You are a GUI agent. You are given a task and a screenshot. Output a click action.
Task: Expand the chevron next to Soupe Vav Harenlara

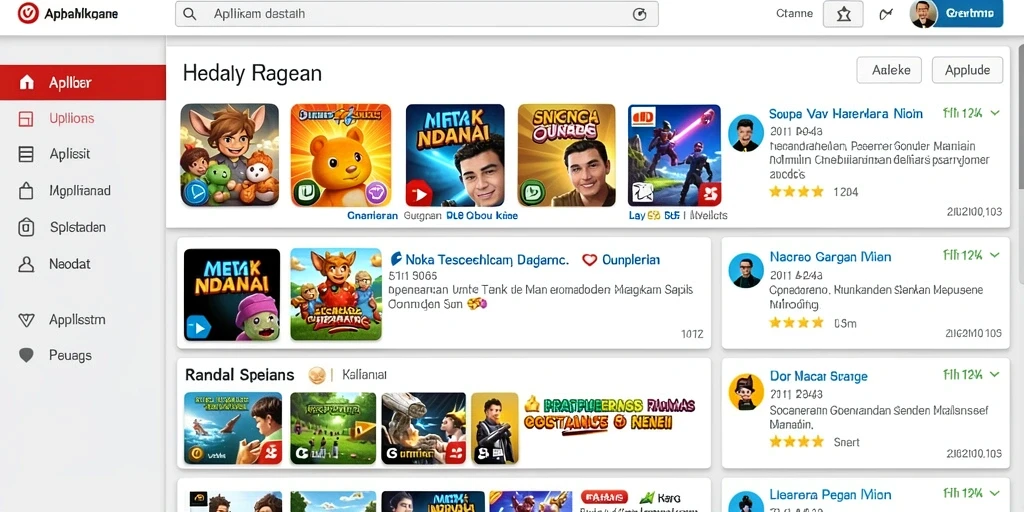point(995,113)
